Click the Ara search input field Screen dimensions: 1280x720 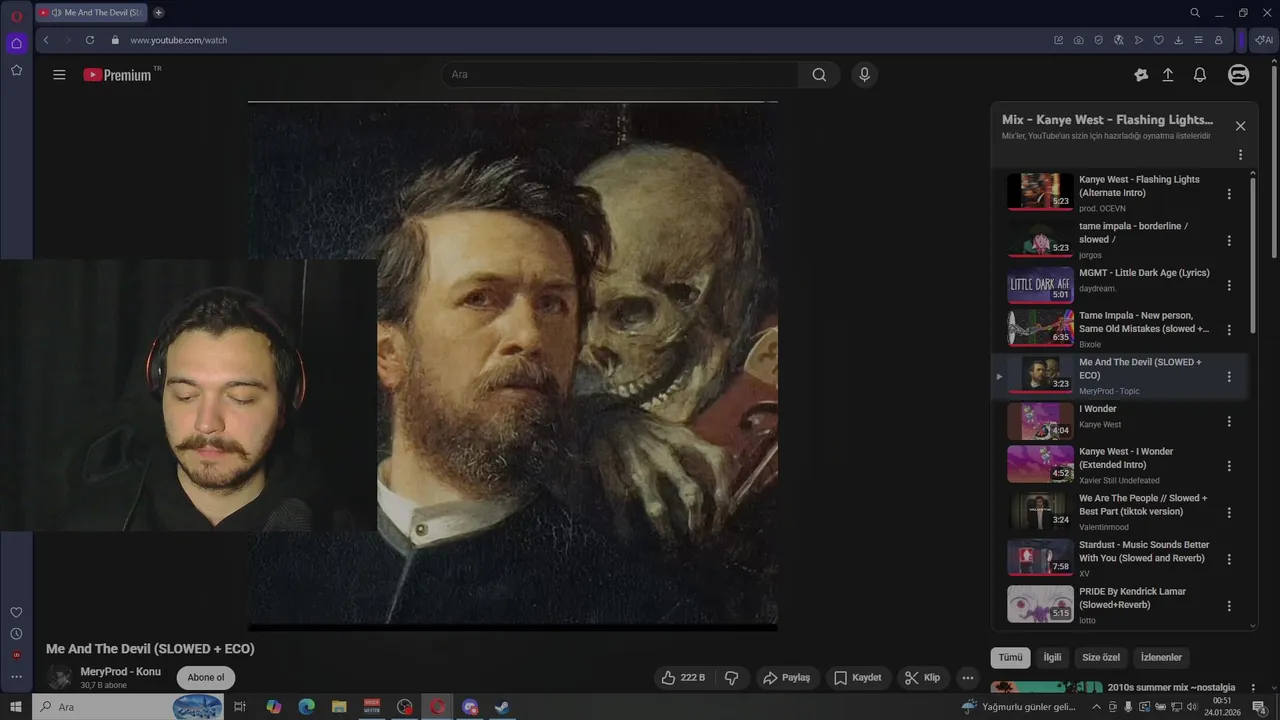point(620,75)
